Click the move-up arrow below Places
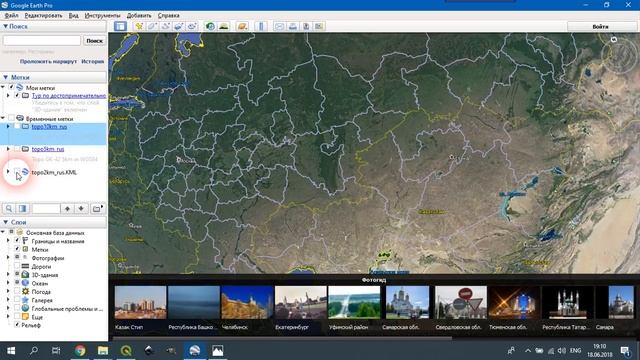 click(x=67, y=209)
